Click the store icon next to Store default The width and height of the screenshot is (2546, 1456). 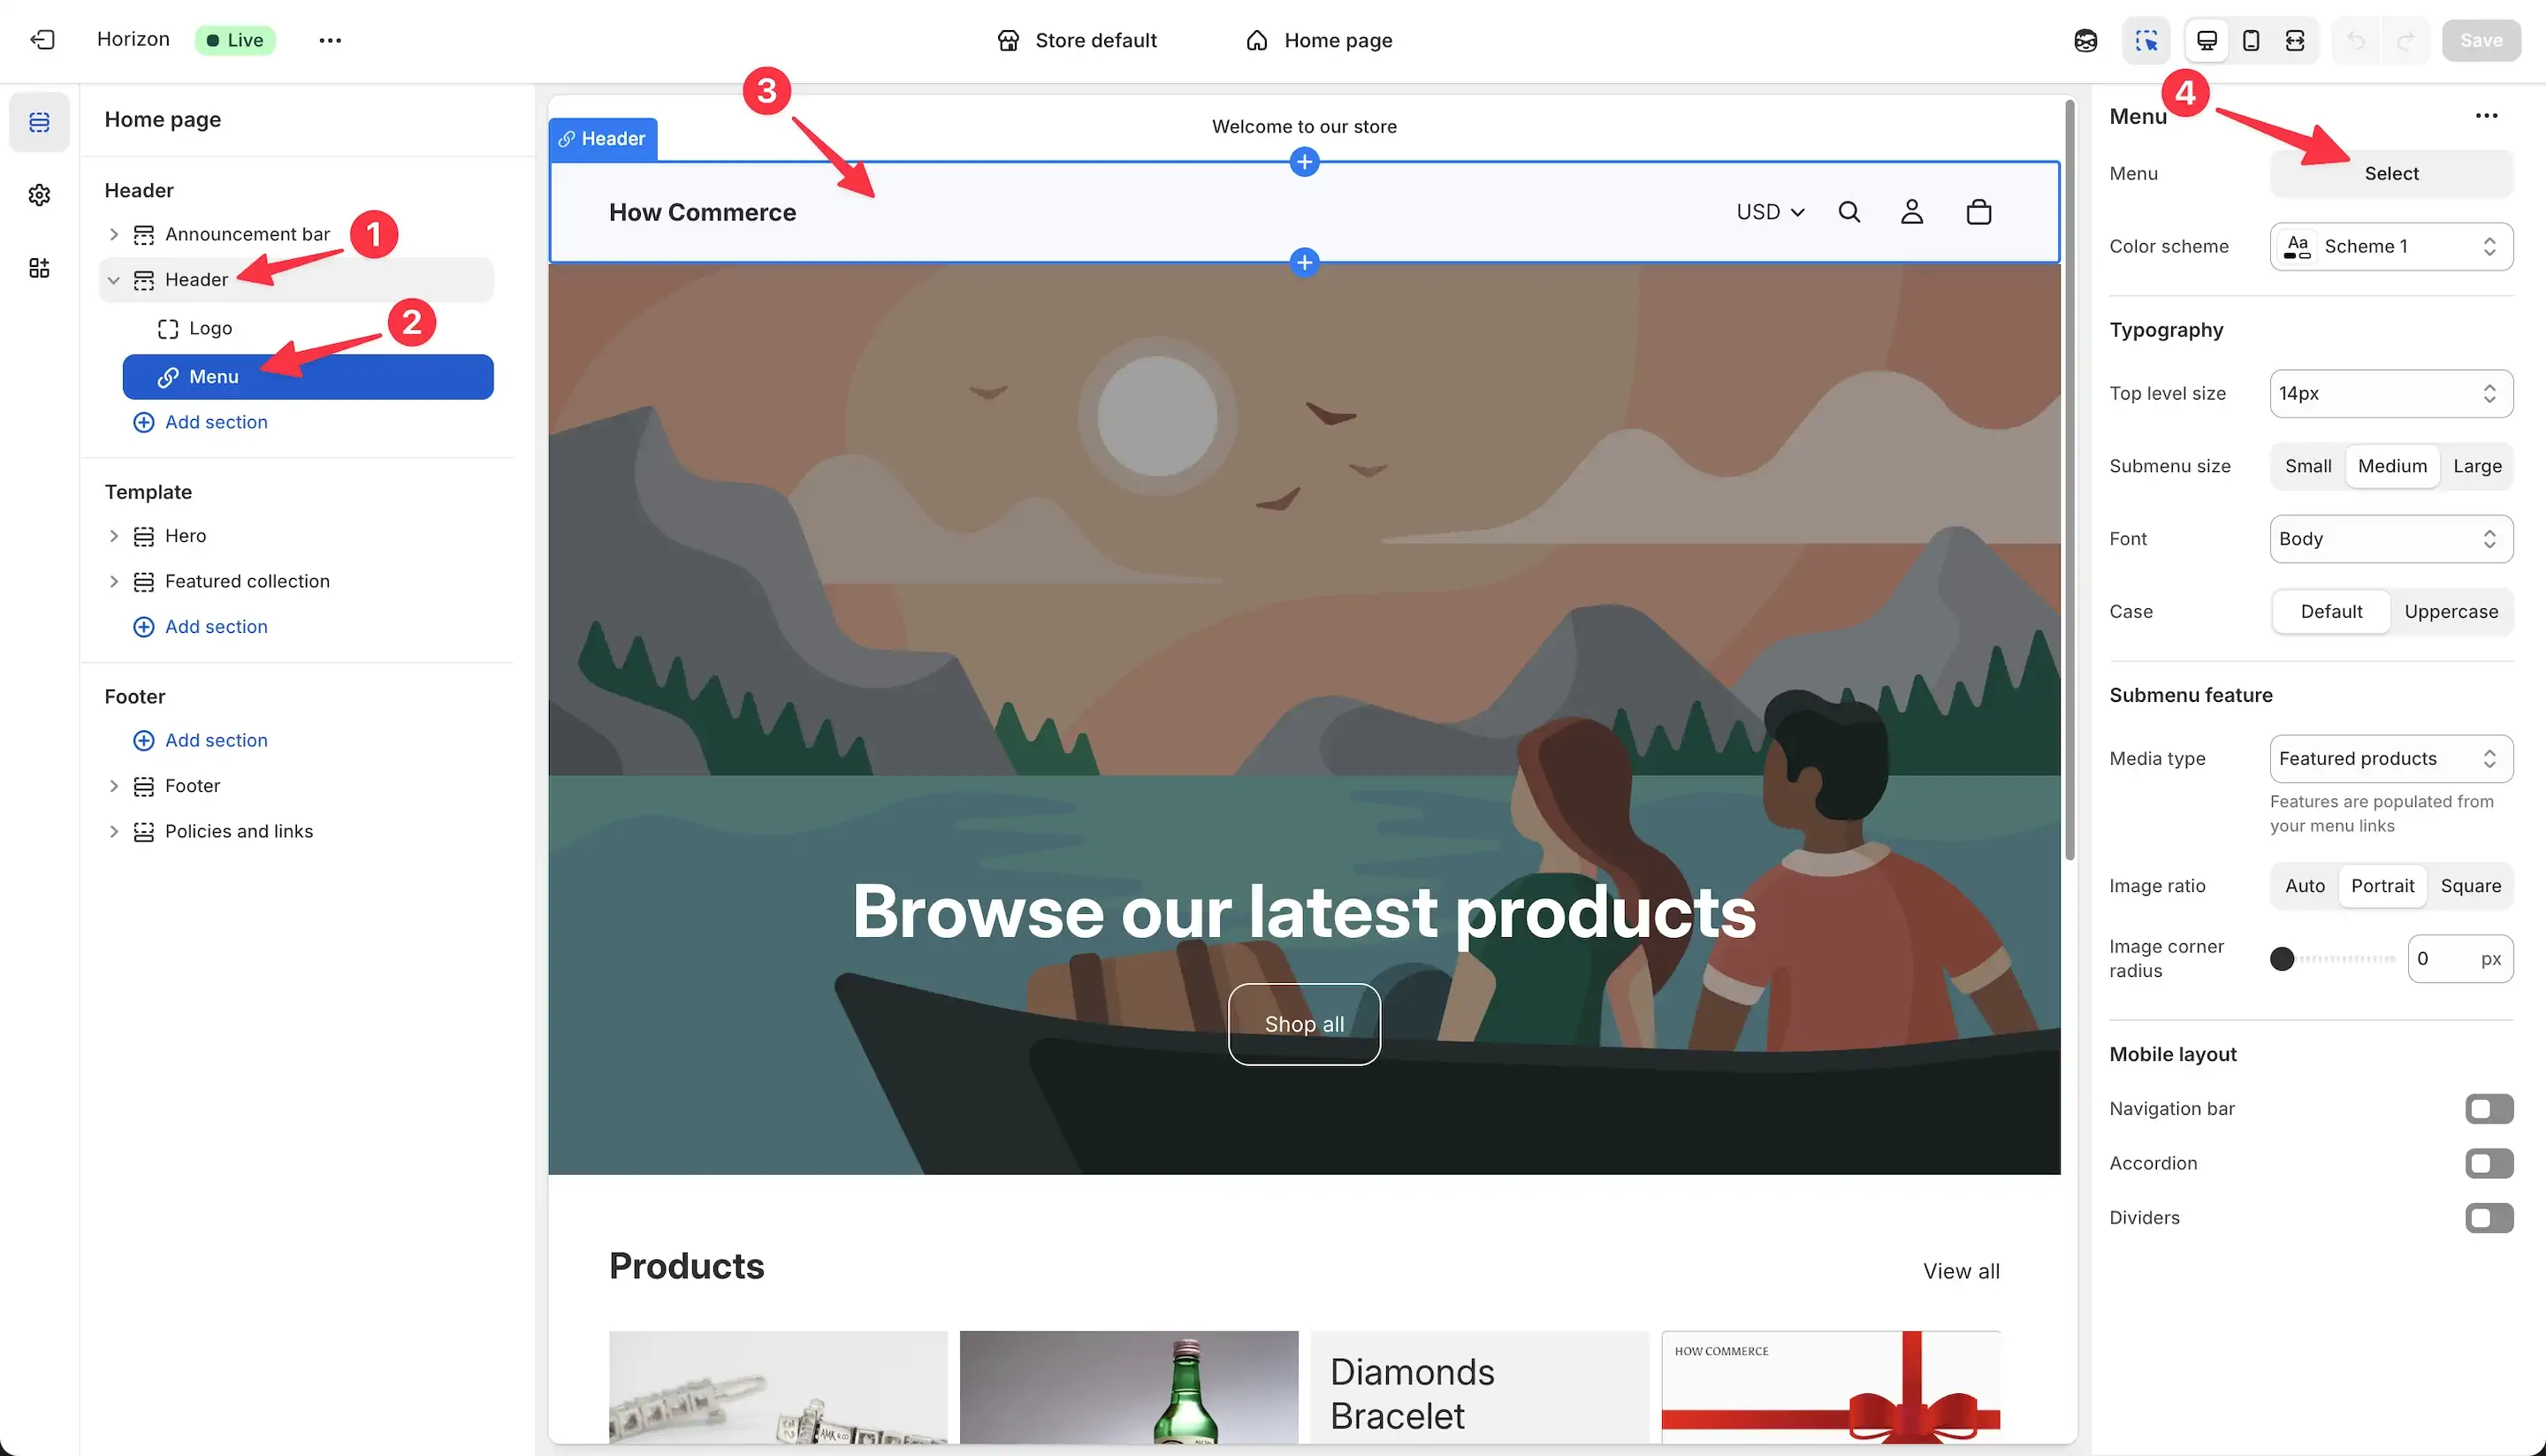pos(1008,40)
